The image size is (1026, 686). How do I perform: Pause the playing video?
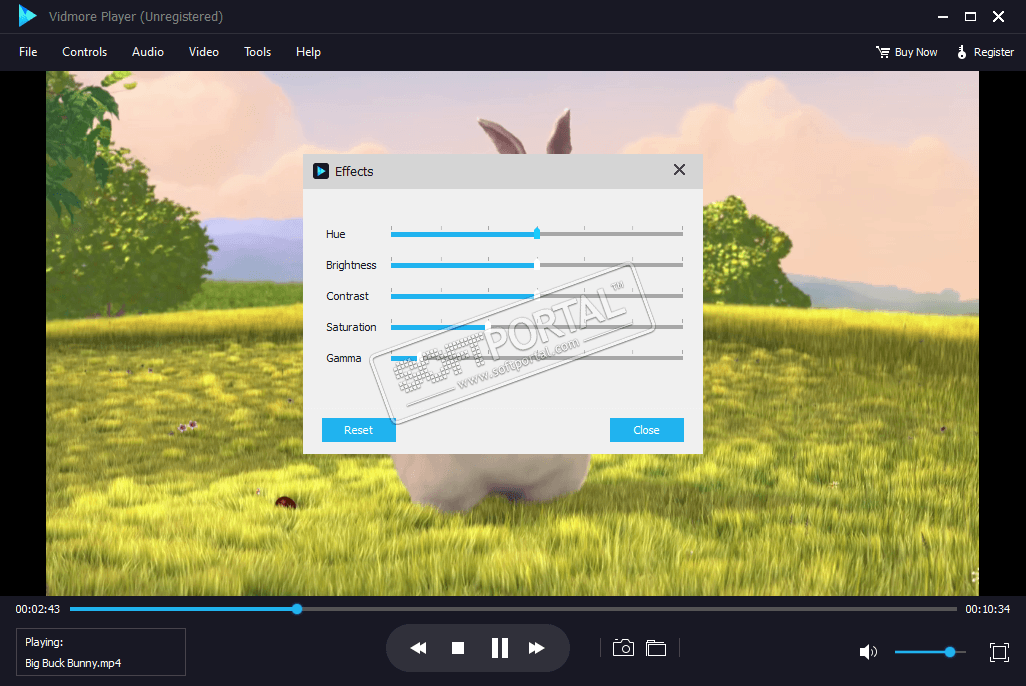tap(499, 648)
